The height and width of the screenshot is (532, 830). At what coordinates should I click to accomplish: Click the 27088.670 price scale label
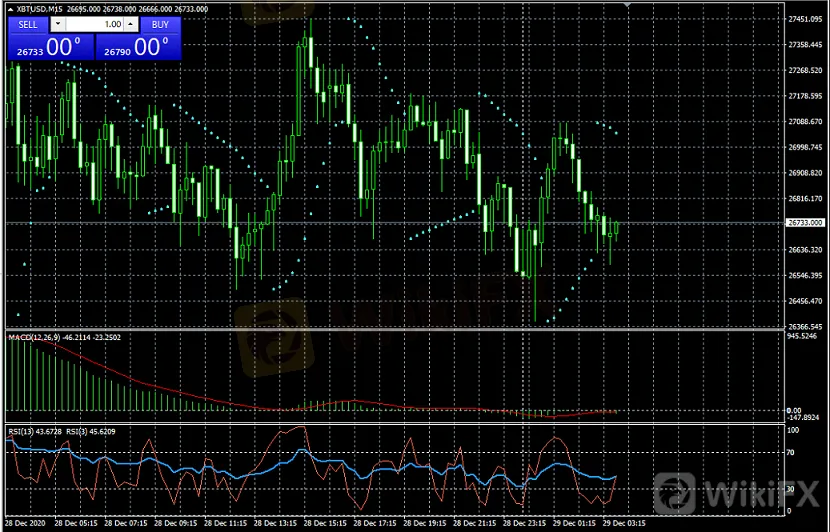(x=806, y=121)
